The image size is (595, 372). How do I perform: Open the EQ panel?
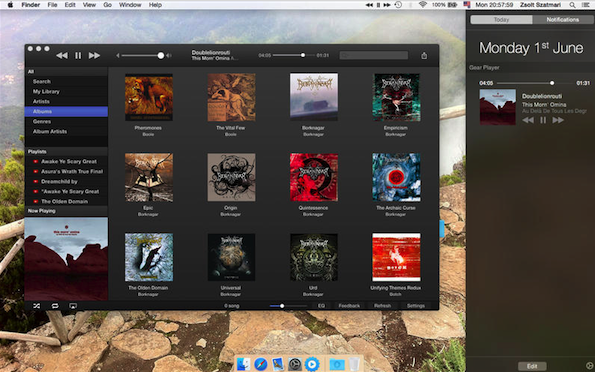321,306
